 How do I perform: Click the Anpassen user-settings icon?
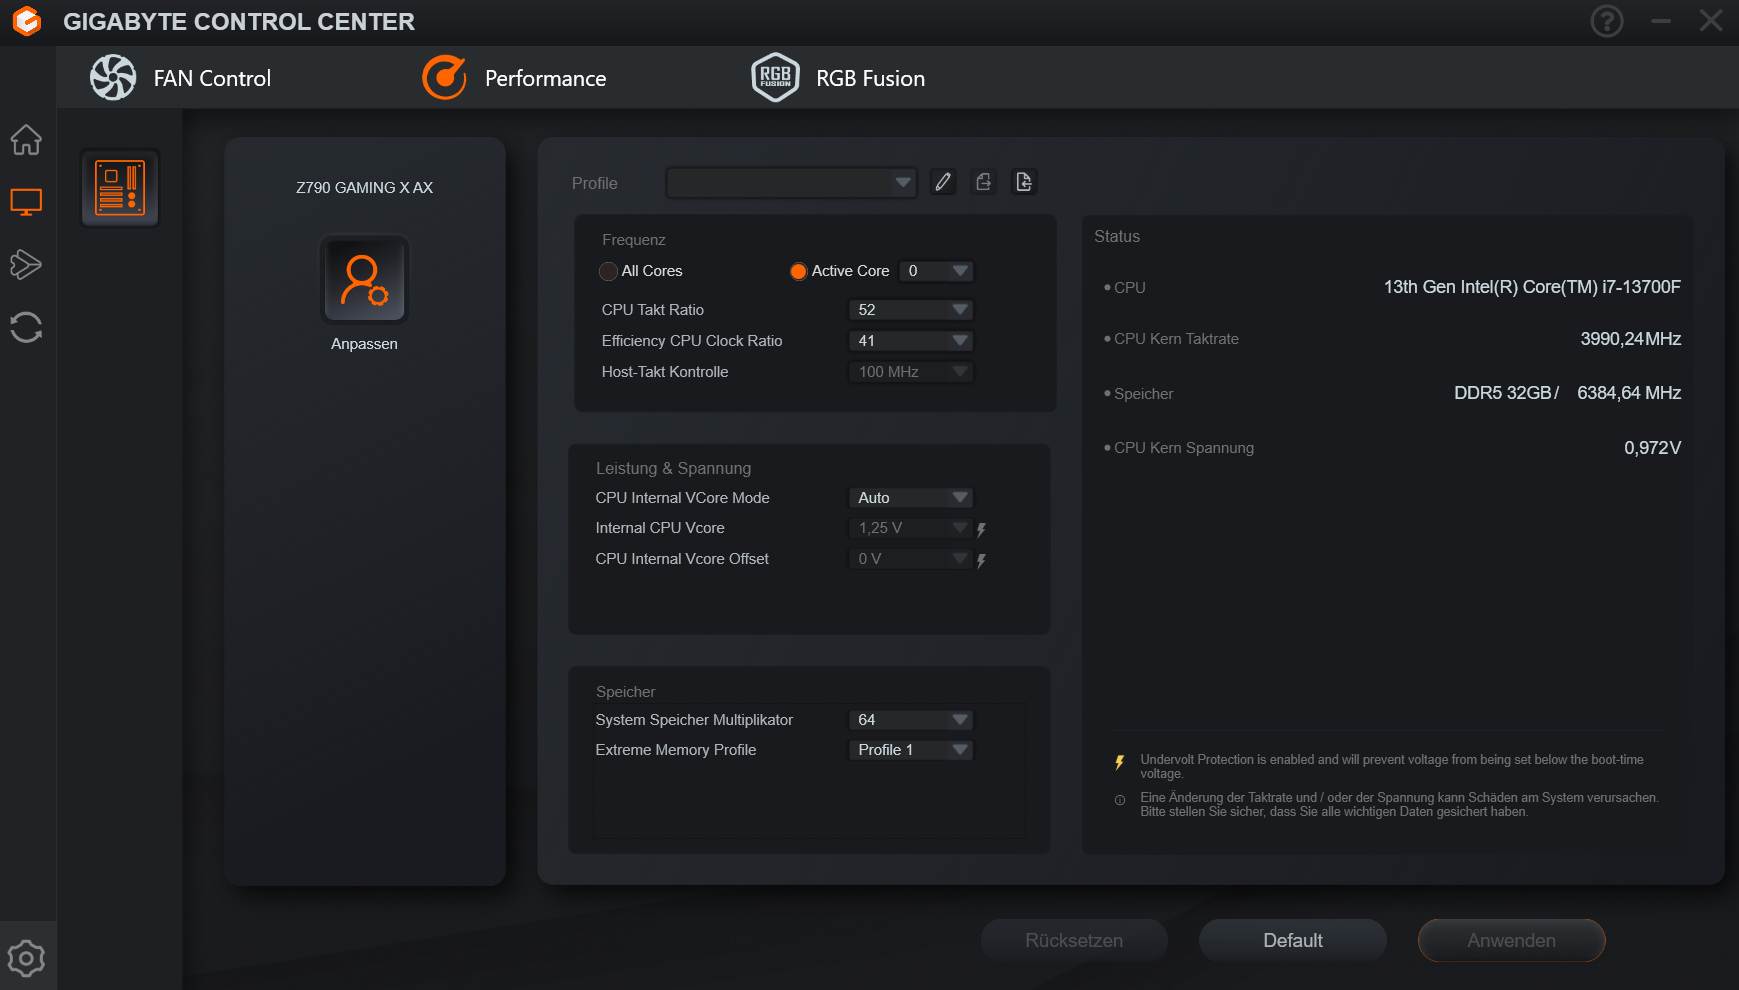[364, 279]
